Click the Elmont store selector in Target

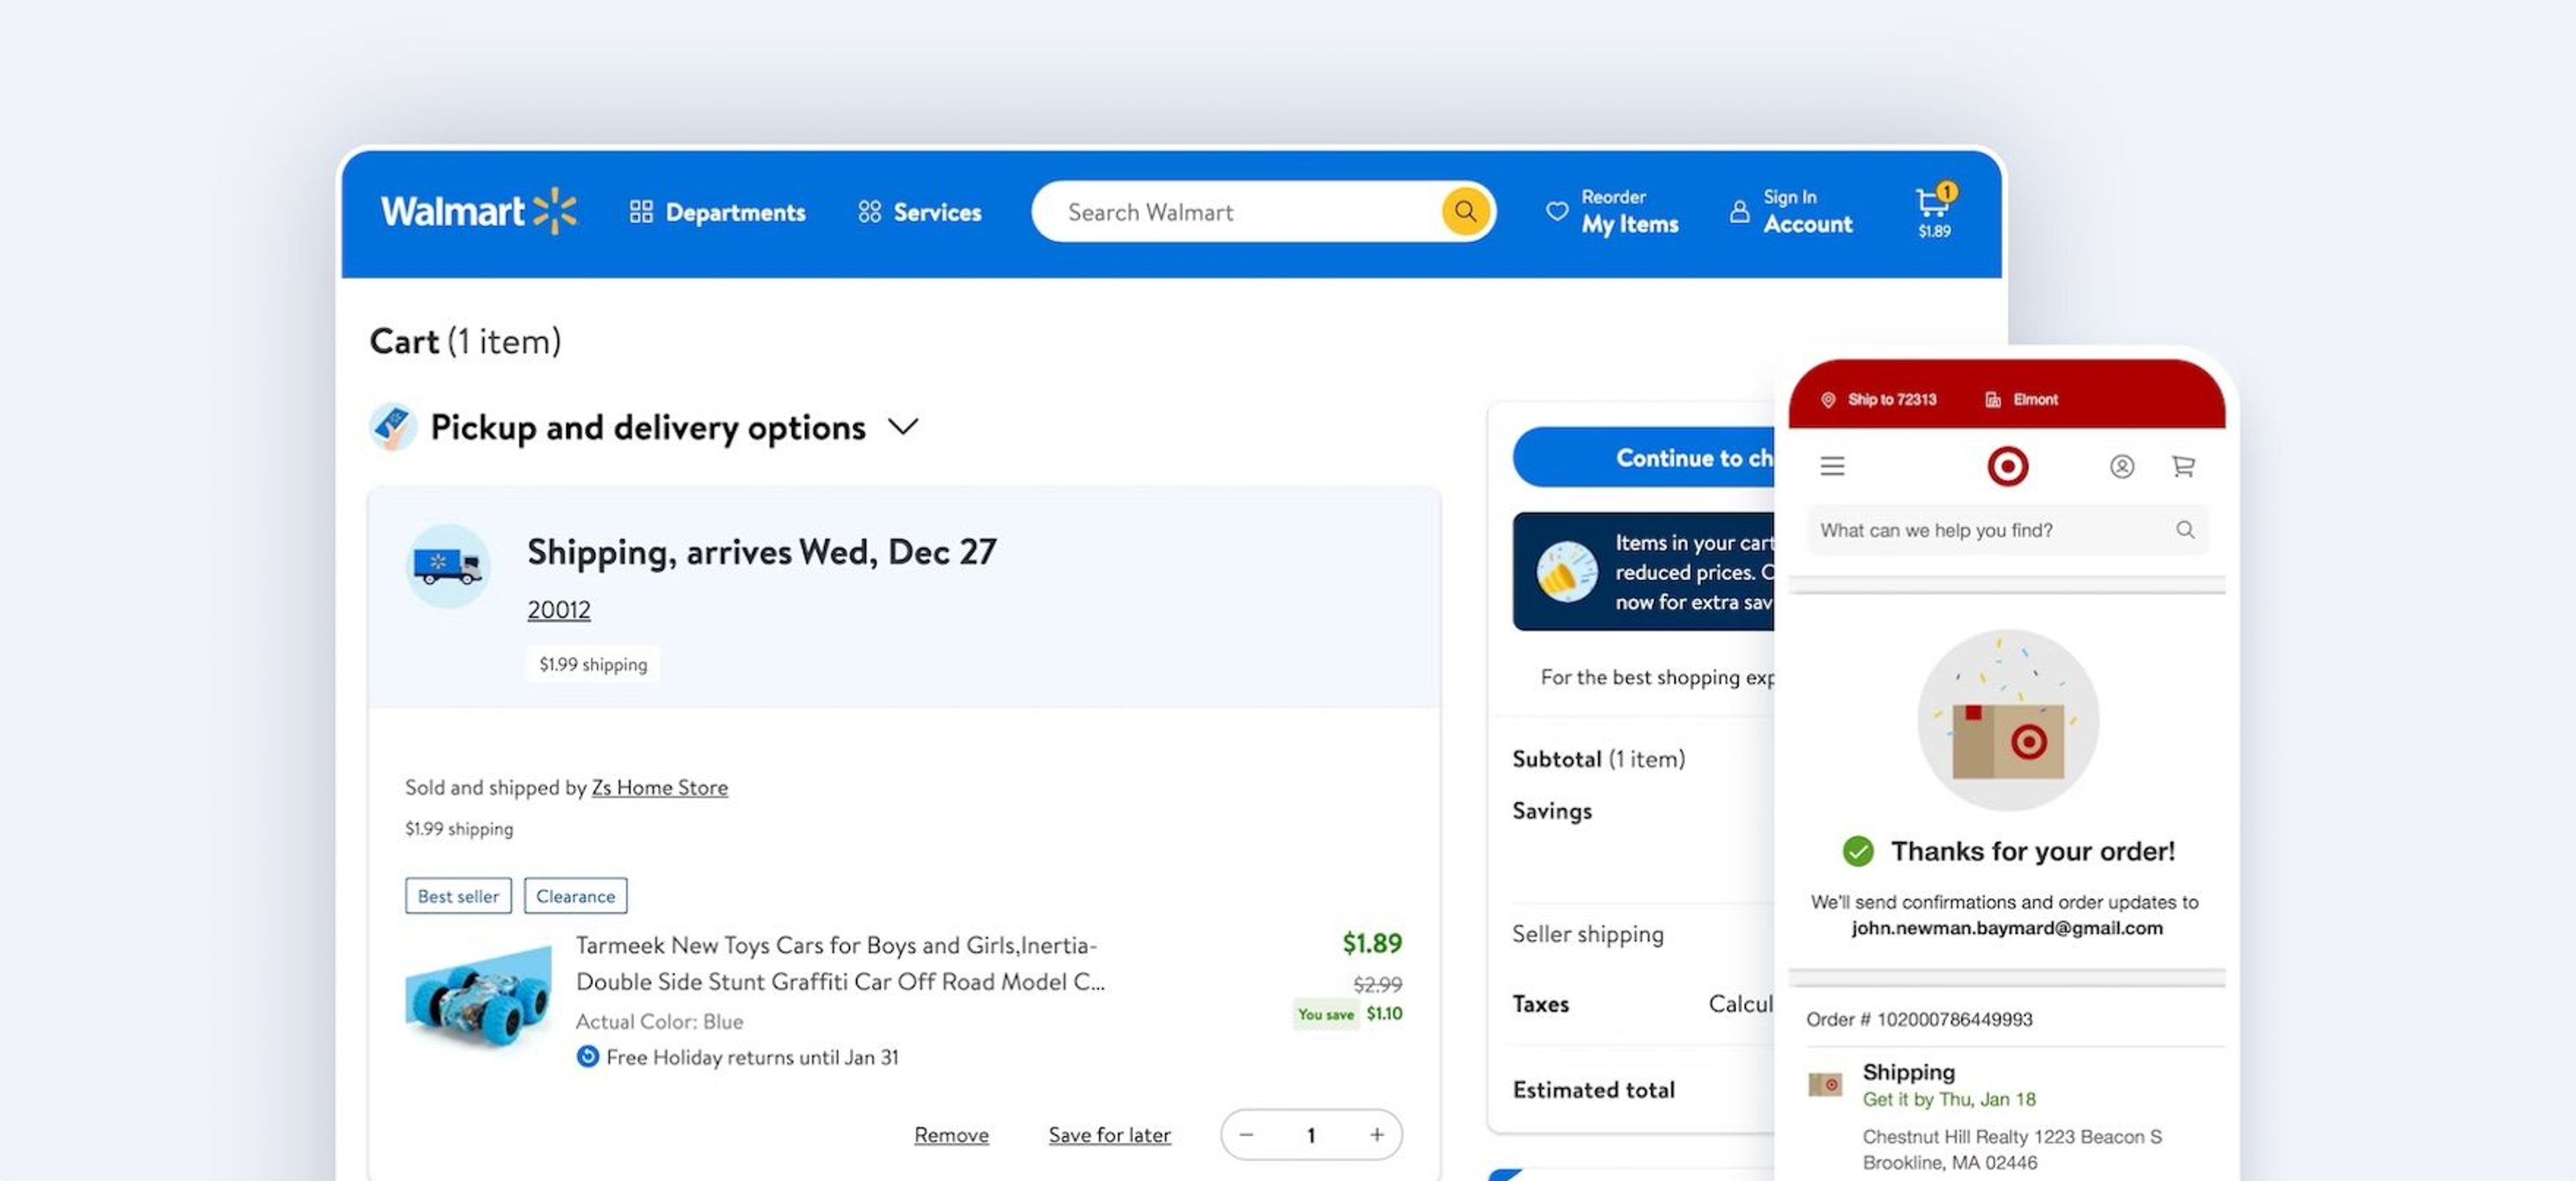(2021, 400)
